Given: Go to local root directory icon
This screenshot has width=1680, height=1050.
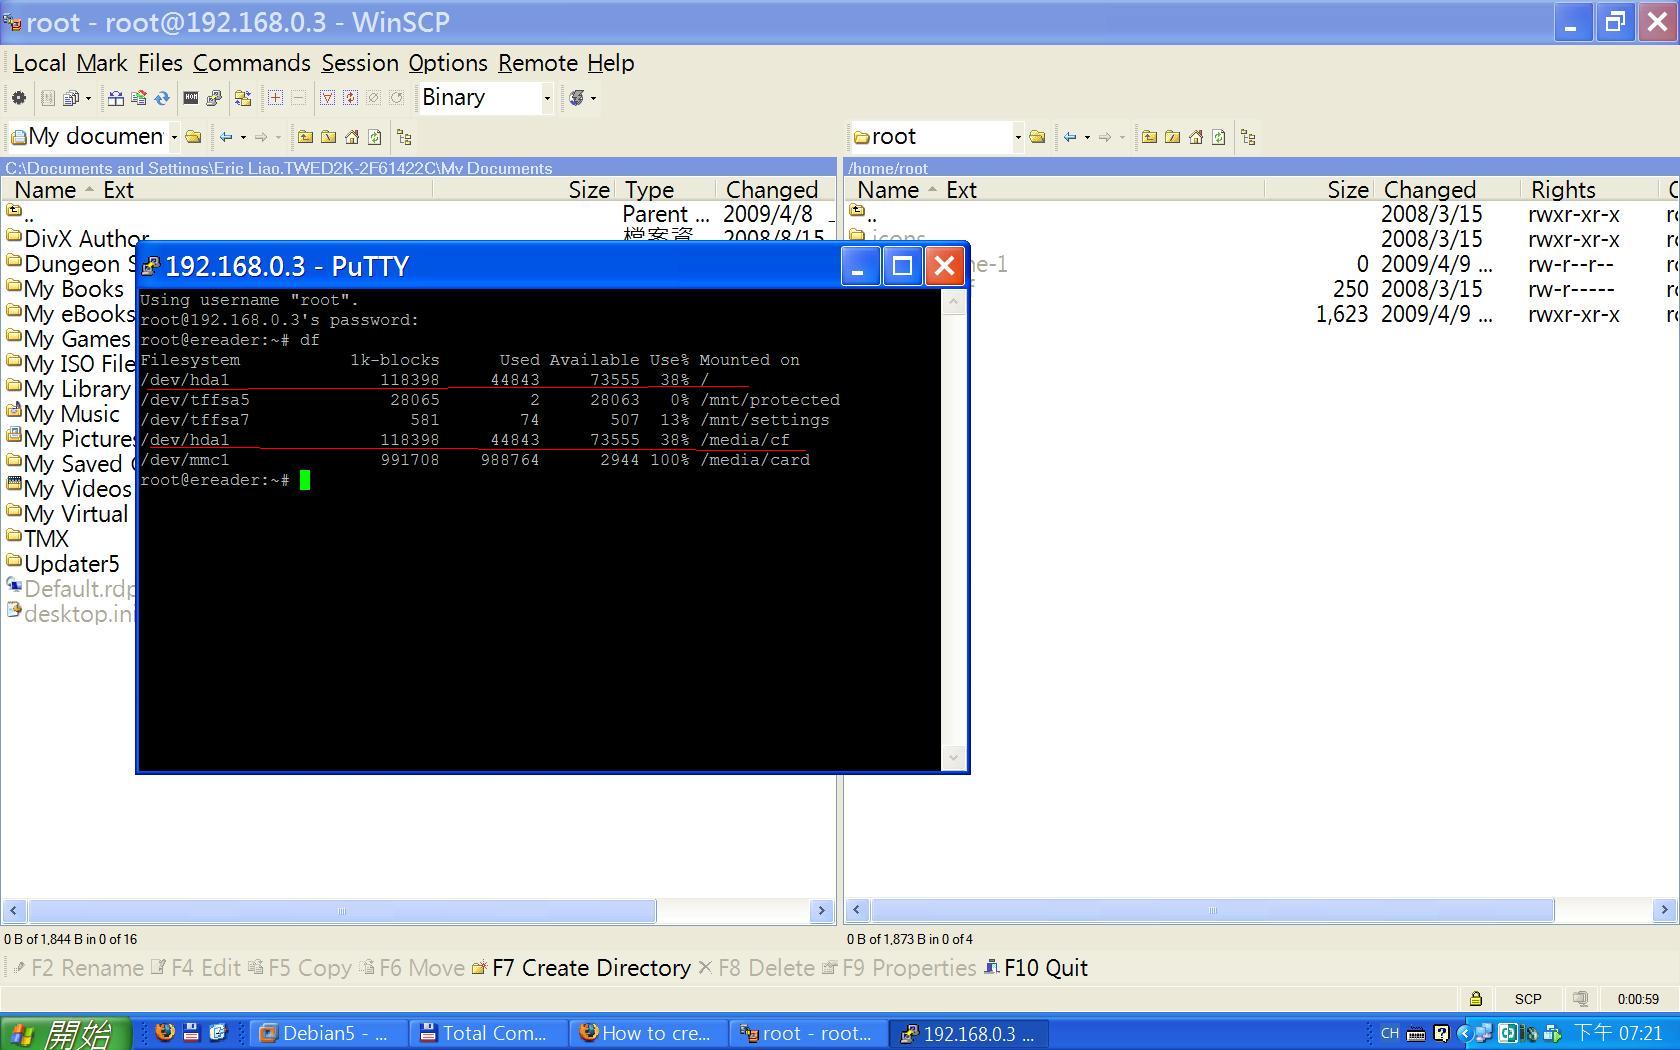Looking at the screenshot, I should (x=328, y=137).
